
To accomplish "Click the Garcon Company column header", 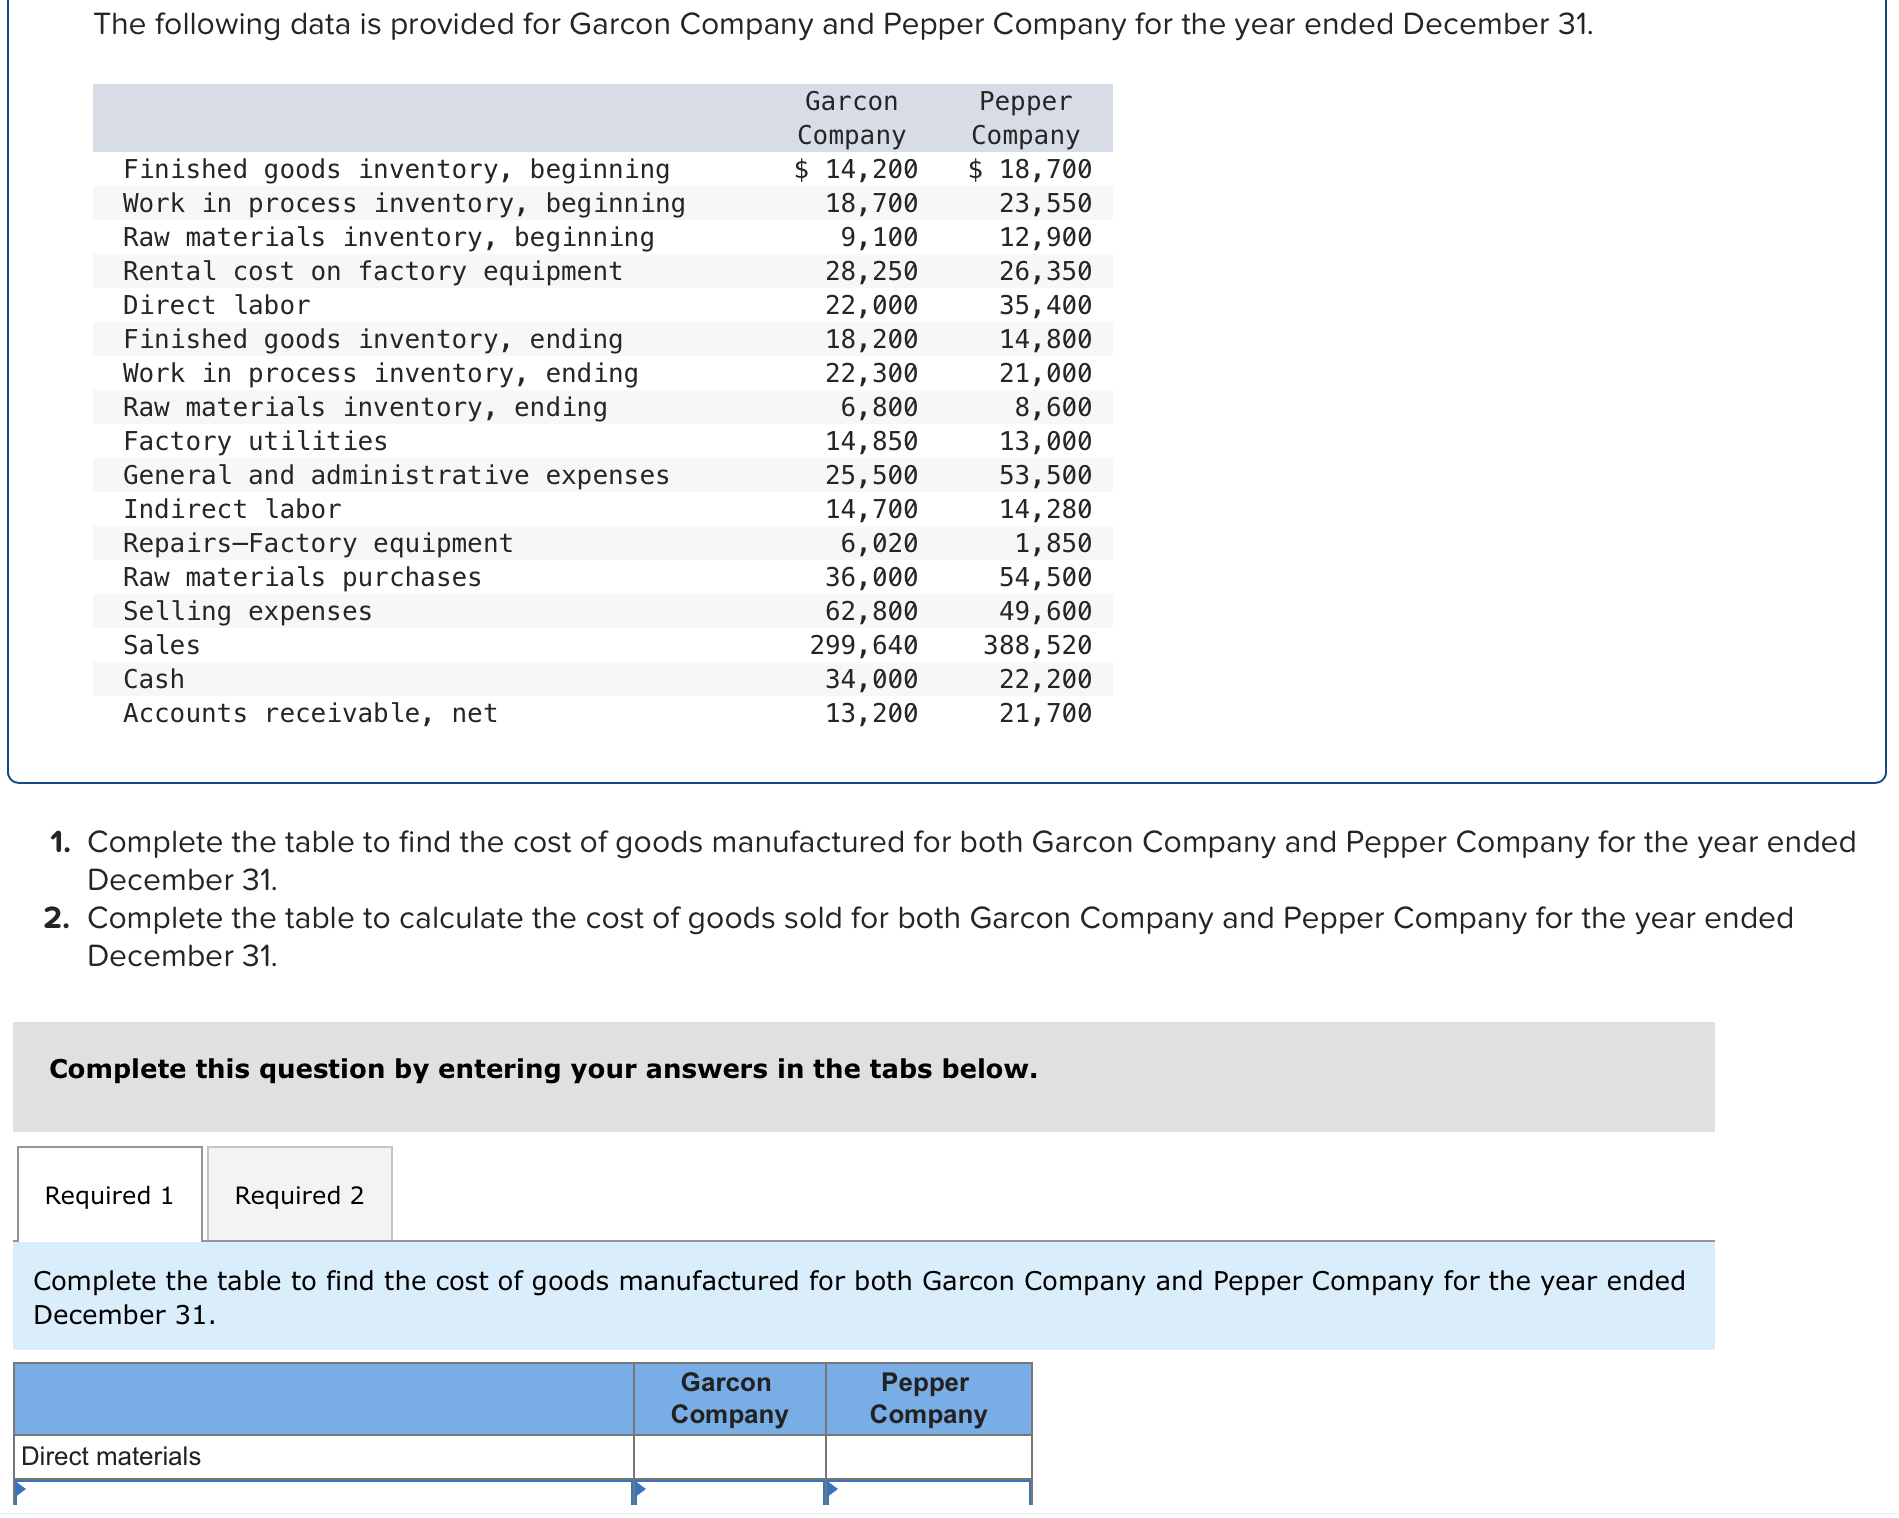I will [728, 1398].
